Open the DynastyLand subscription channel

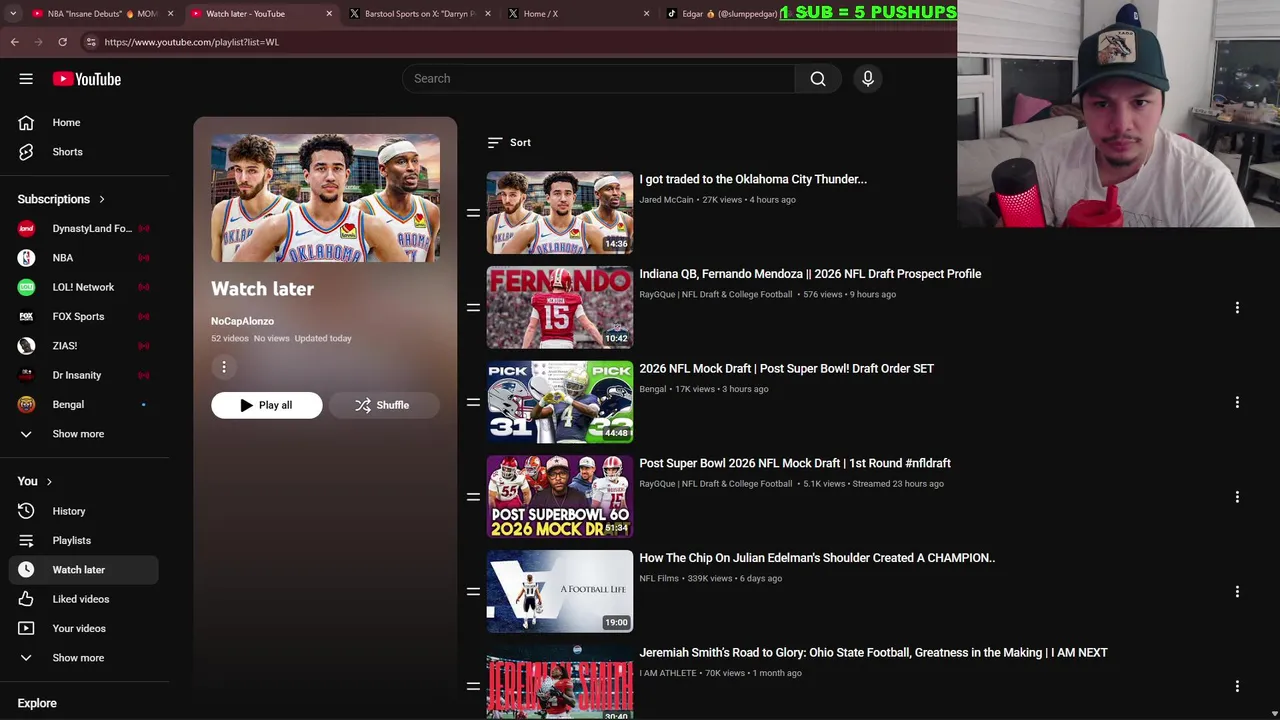(x=84, y=228)
